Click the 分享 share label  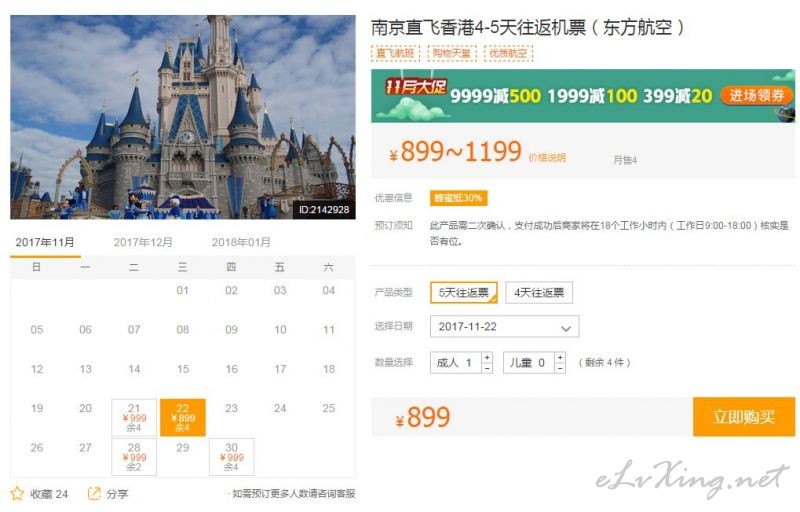(117, 494)
